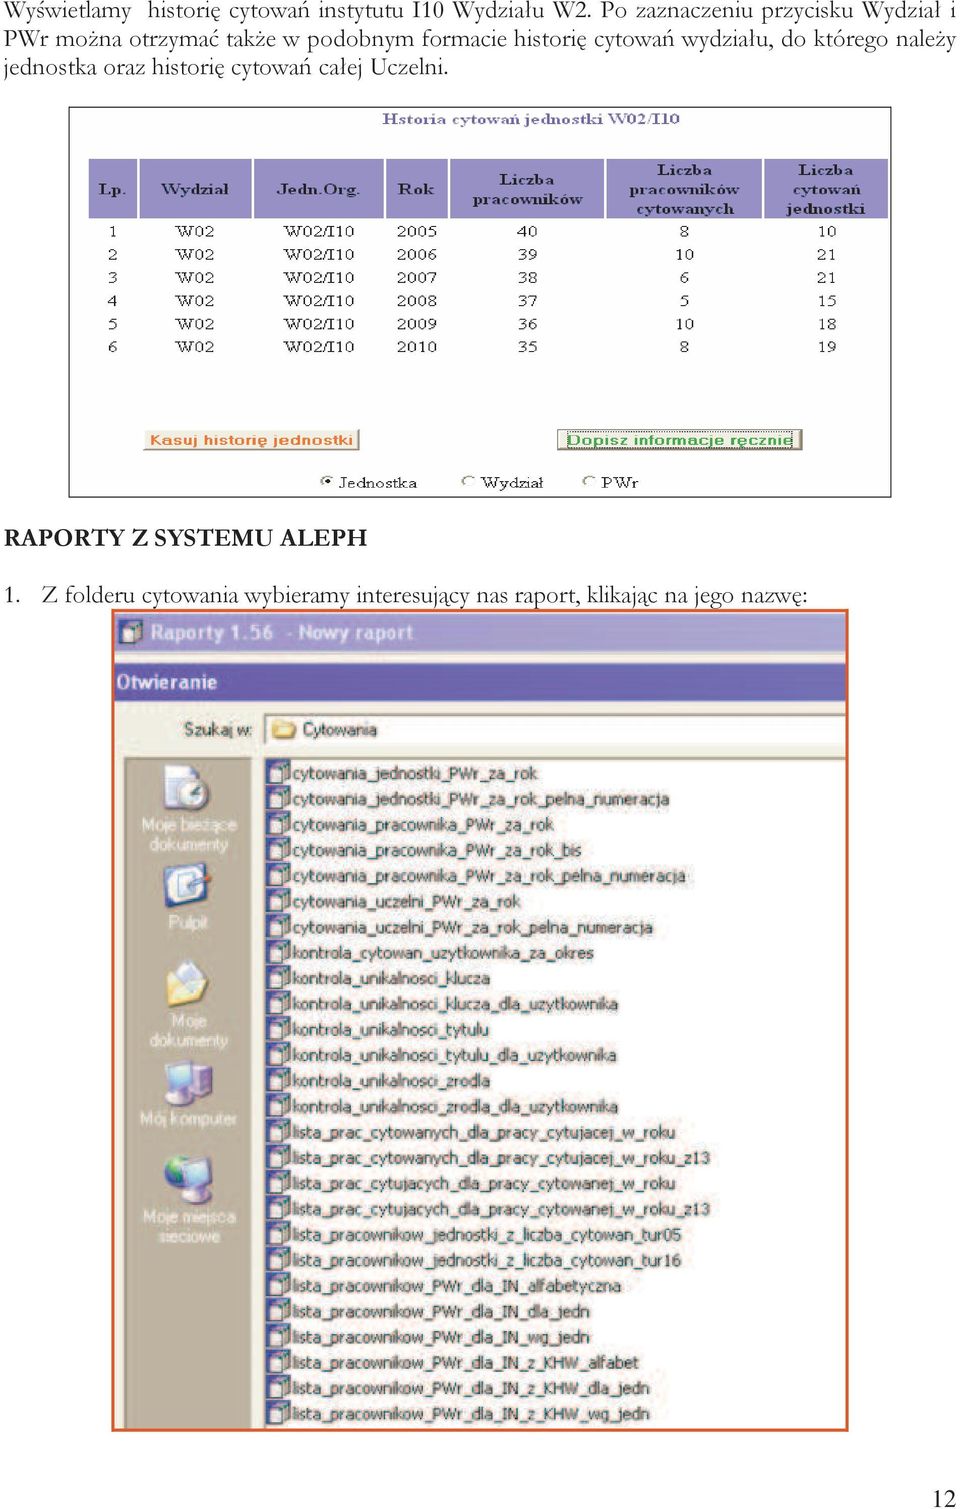Image resolution: width=960 pixels, height=1509 pixels.
Task: Select file kontrola_cytowan_uzytkownika_za_okres
Action: pos(442,952)
